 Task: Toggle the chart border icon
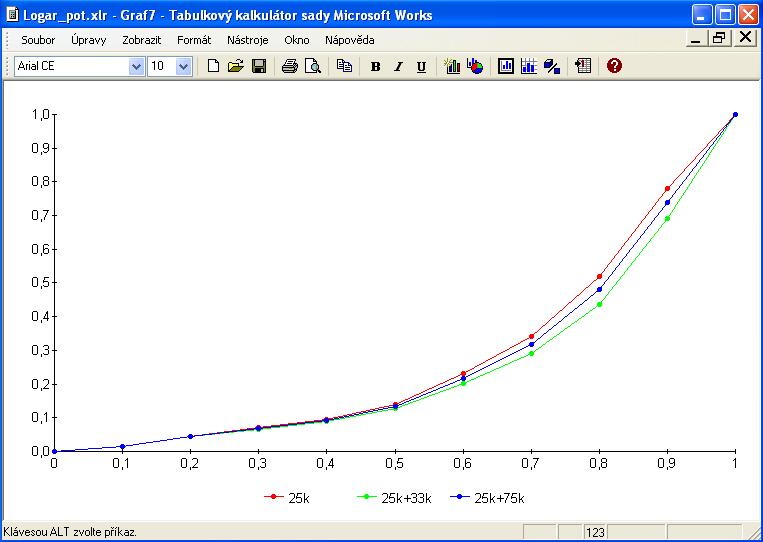click(506, 66)
